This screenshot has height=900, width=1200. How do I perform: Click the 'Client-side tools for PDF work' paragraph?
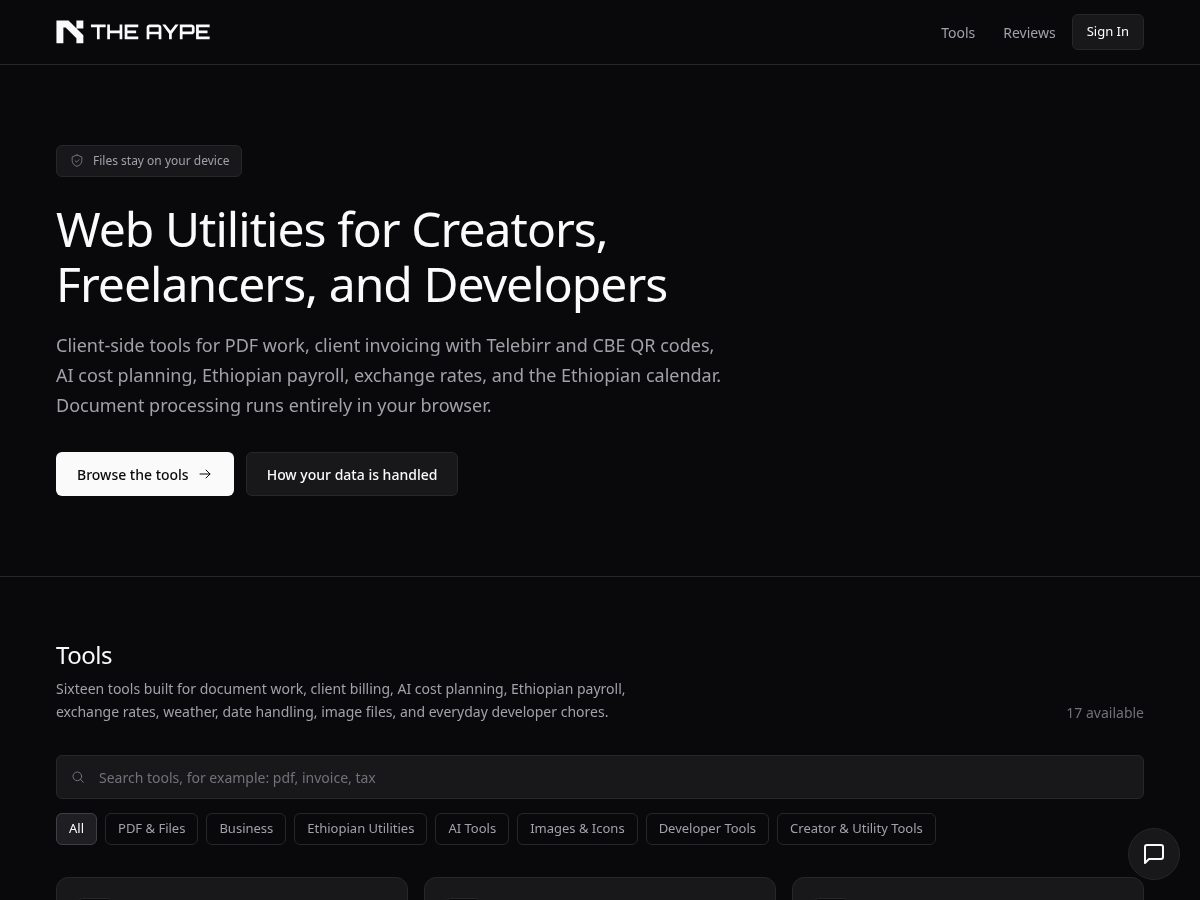coord(388,376)
